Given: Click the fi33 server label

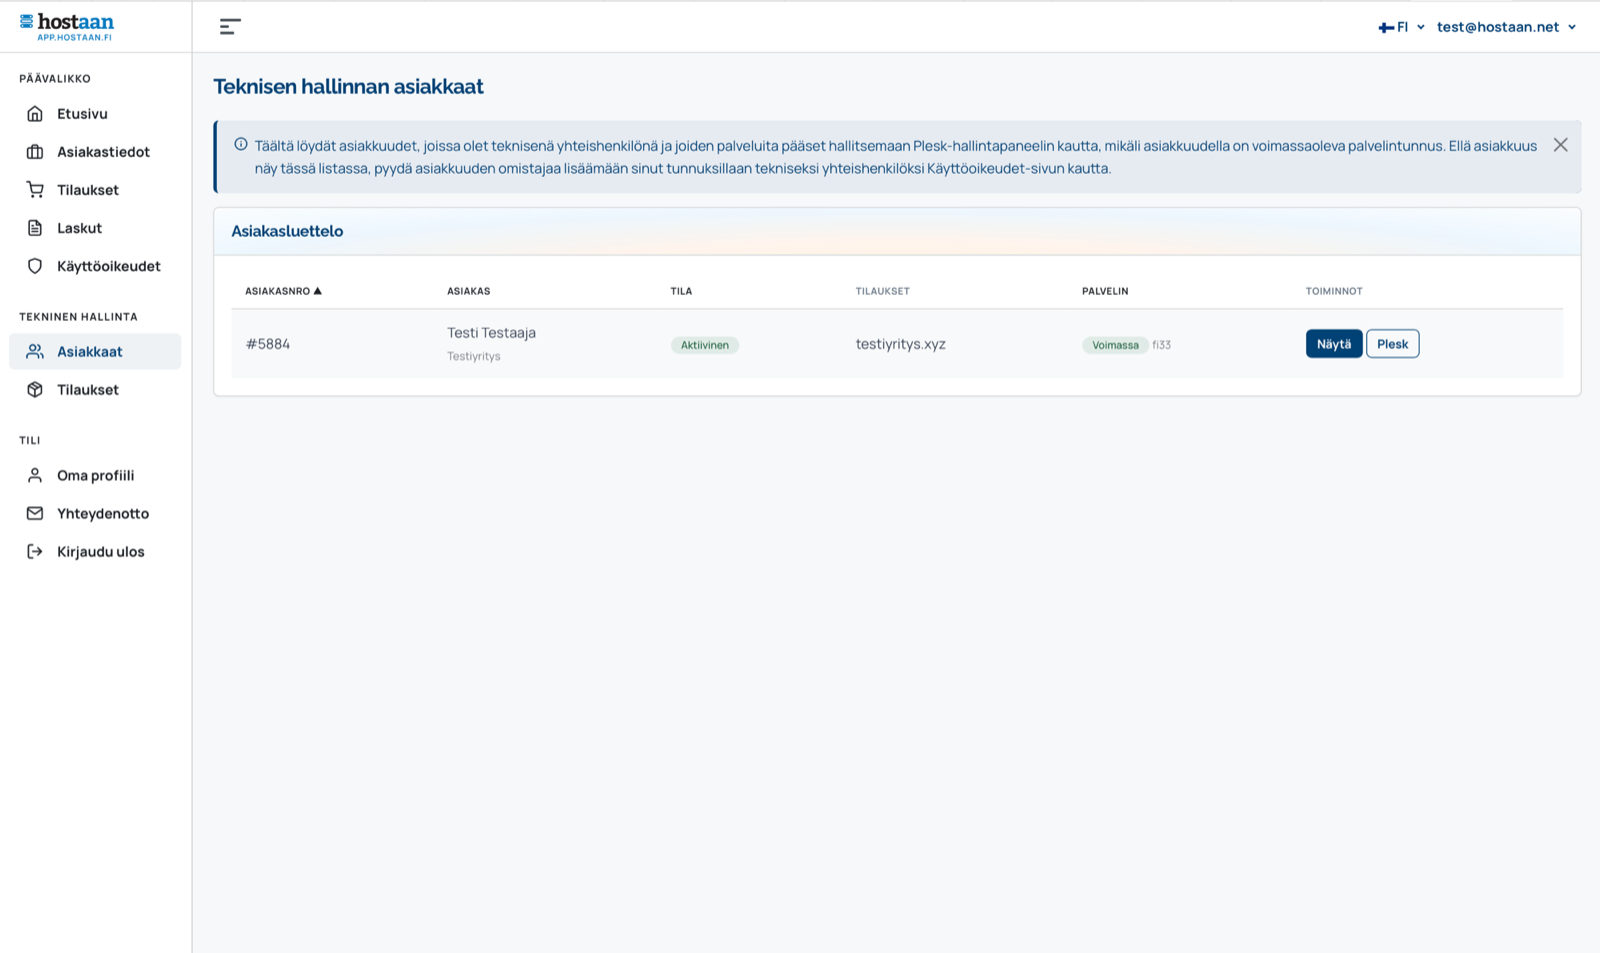Looking at the screenshot, I should [1162, 345].
